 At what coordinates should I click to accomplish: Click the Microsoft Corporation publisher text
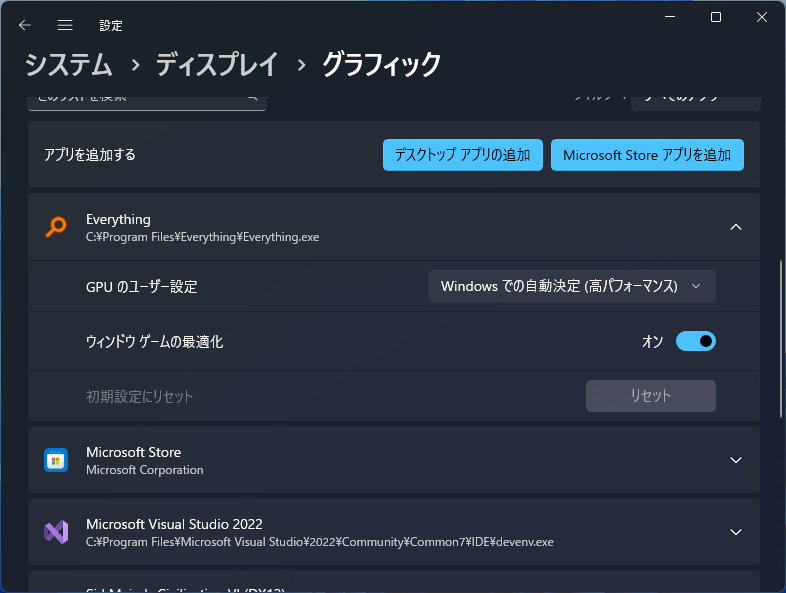pos(145,470)
